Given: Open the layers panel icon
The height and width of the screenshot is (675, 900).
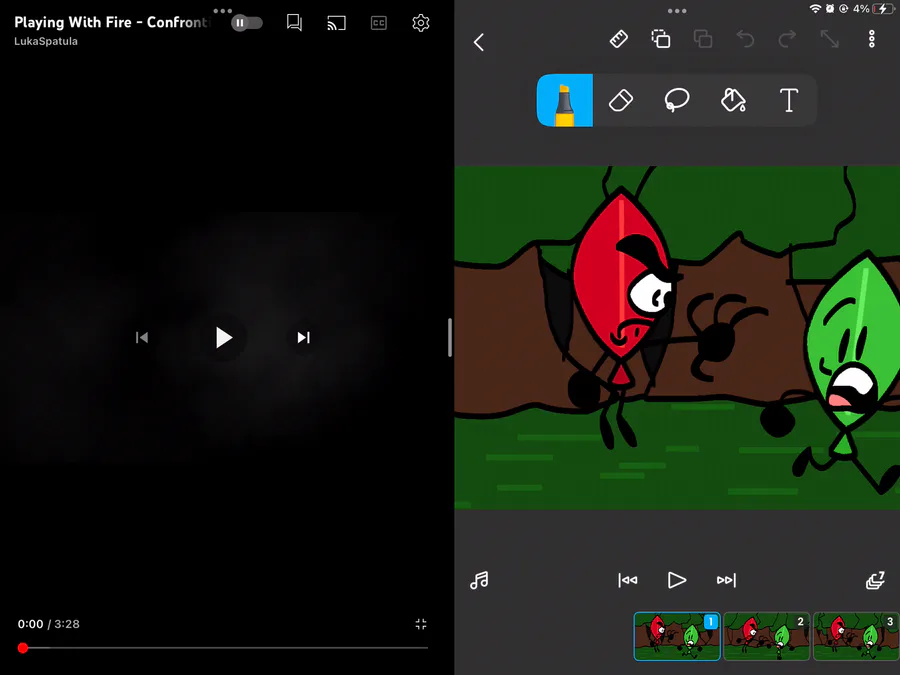Looking at the screenshot, I should 875,580.
